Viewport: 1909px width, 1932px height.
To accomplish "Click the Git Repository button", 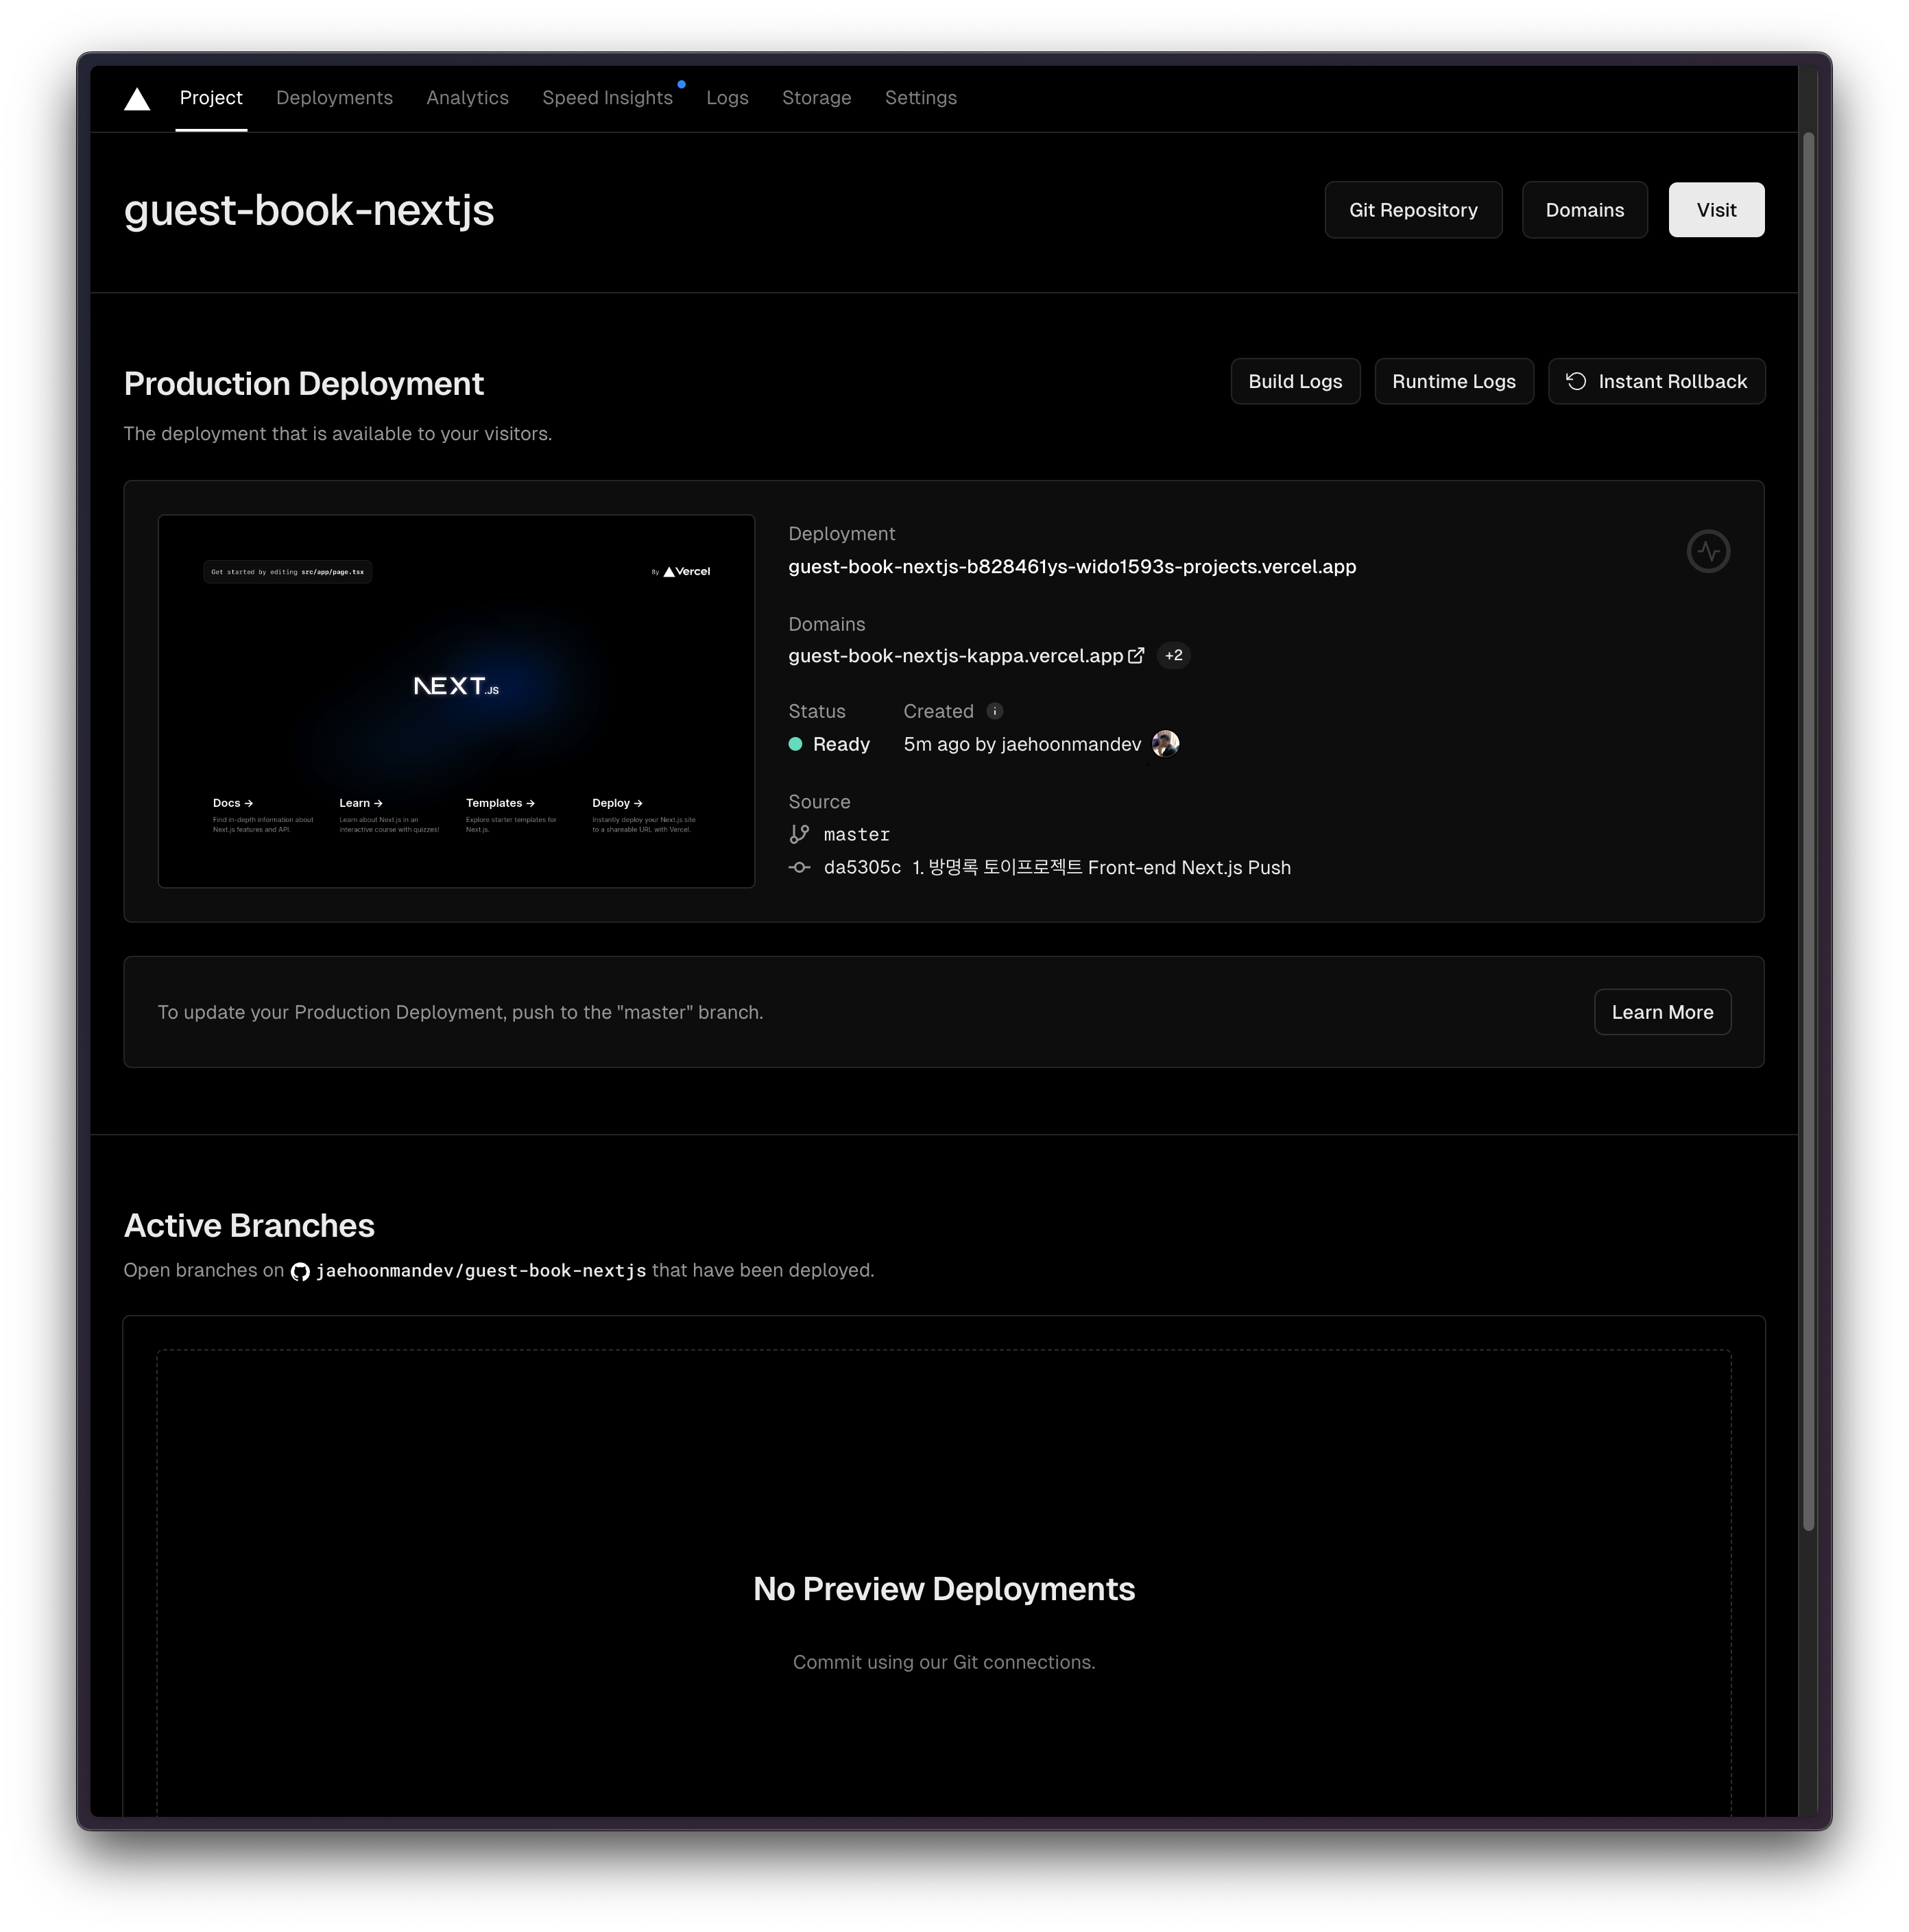I will pos(1412,210).
